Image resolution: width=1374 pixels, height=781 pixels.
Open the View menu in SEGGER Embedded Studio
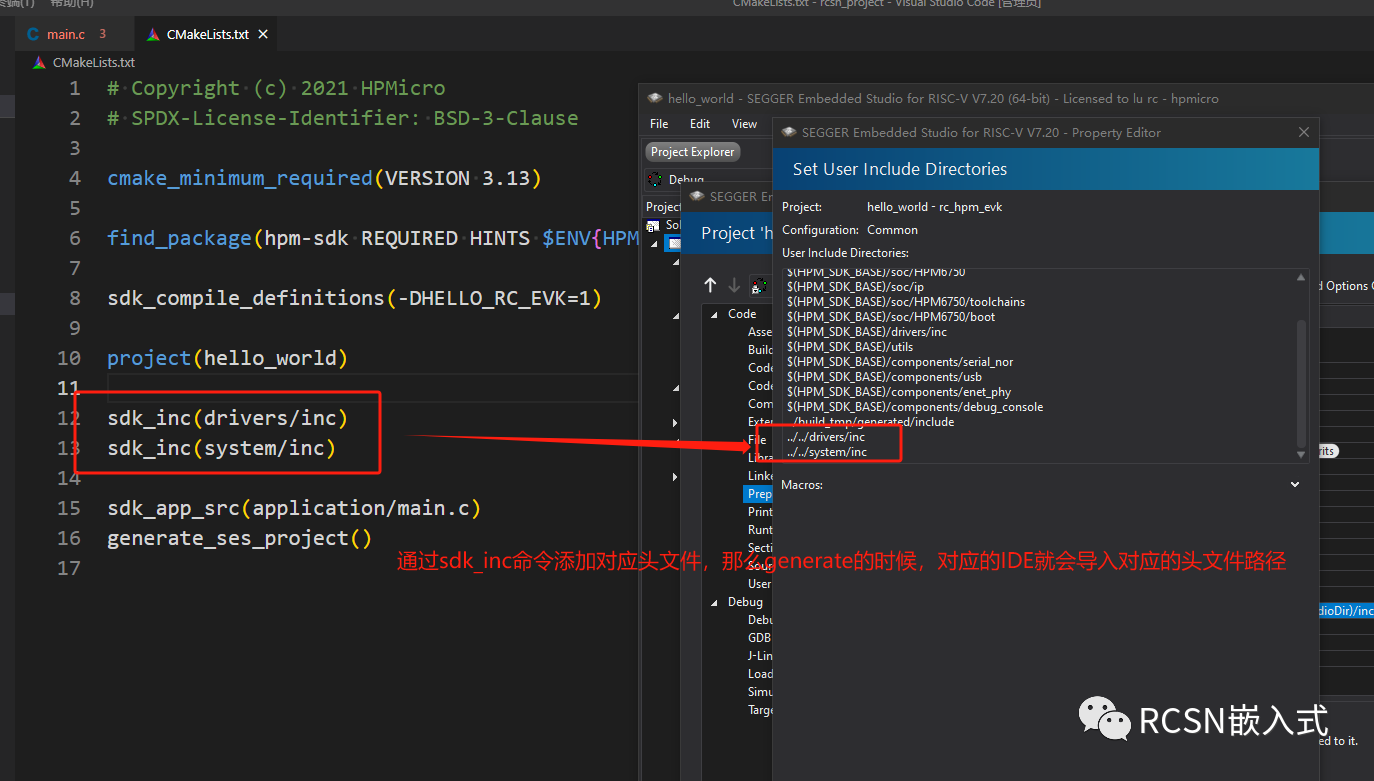tap(744, 124)
